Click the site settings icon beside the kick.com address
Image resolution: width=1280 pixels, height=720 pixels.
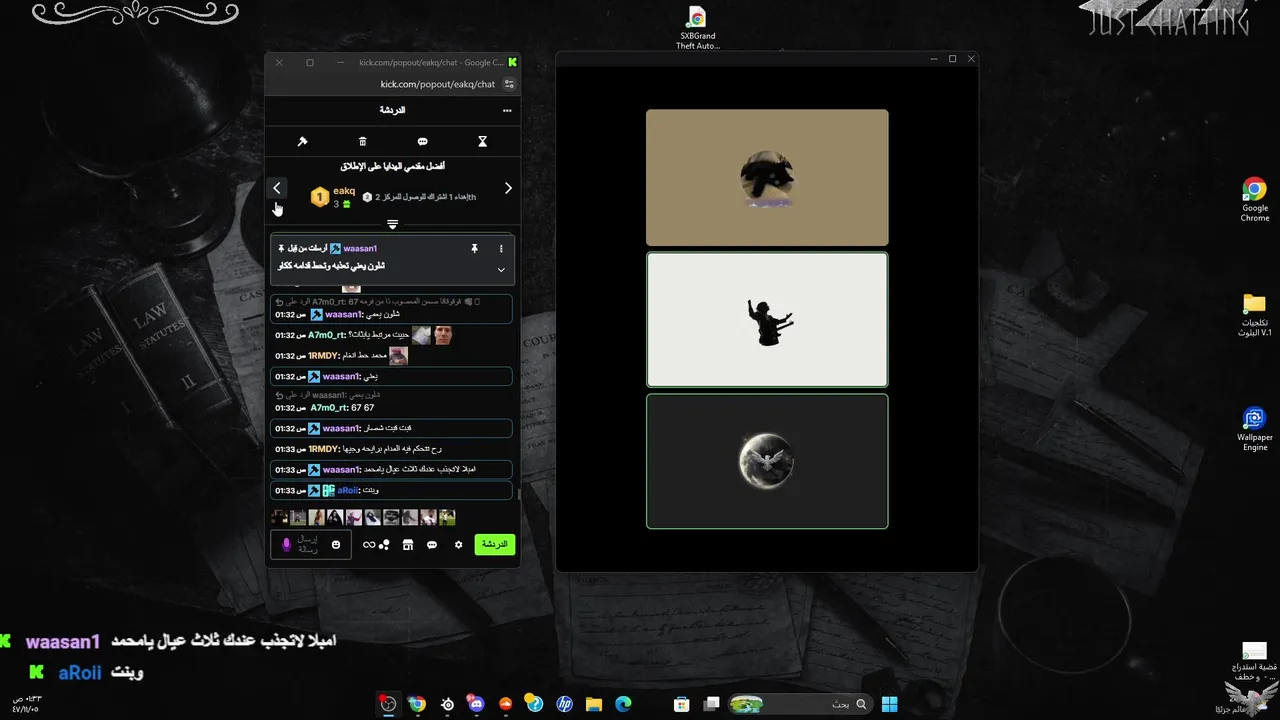pos(509,84)
